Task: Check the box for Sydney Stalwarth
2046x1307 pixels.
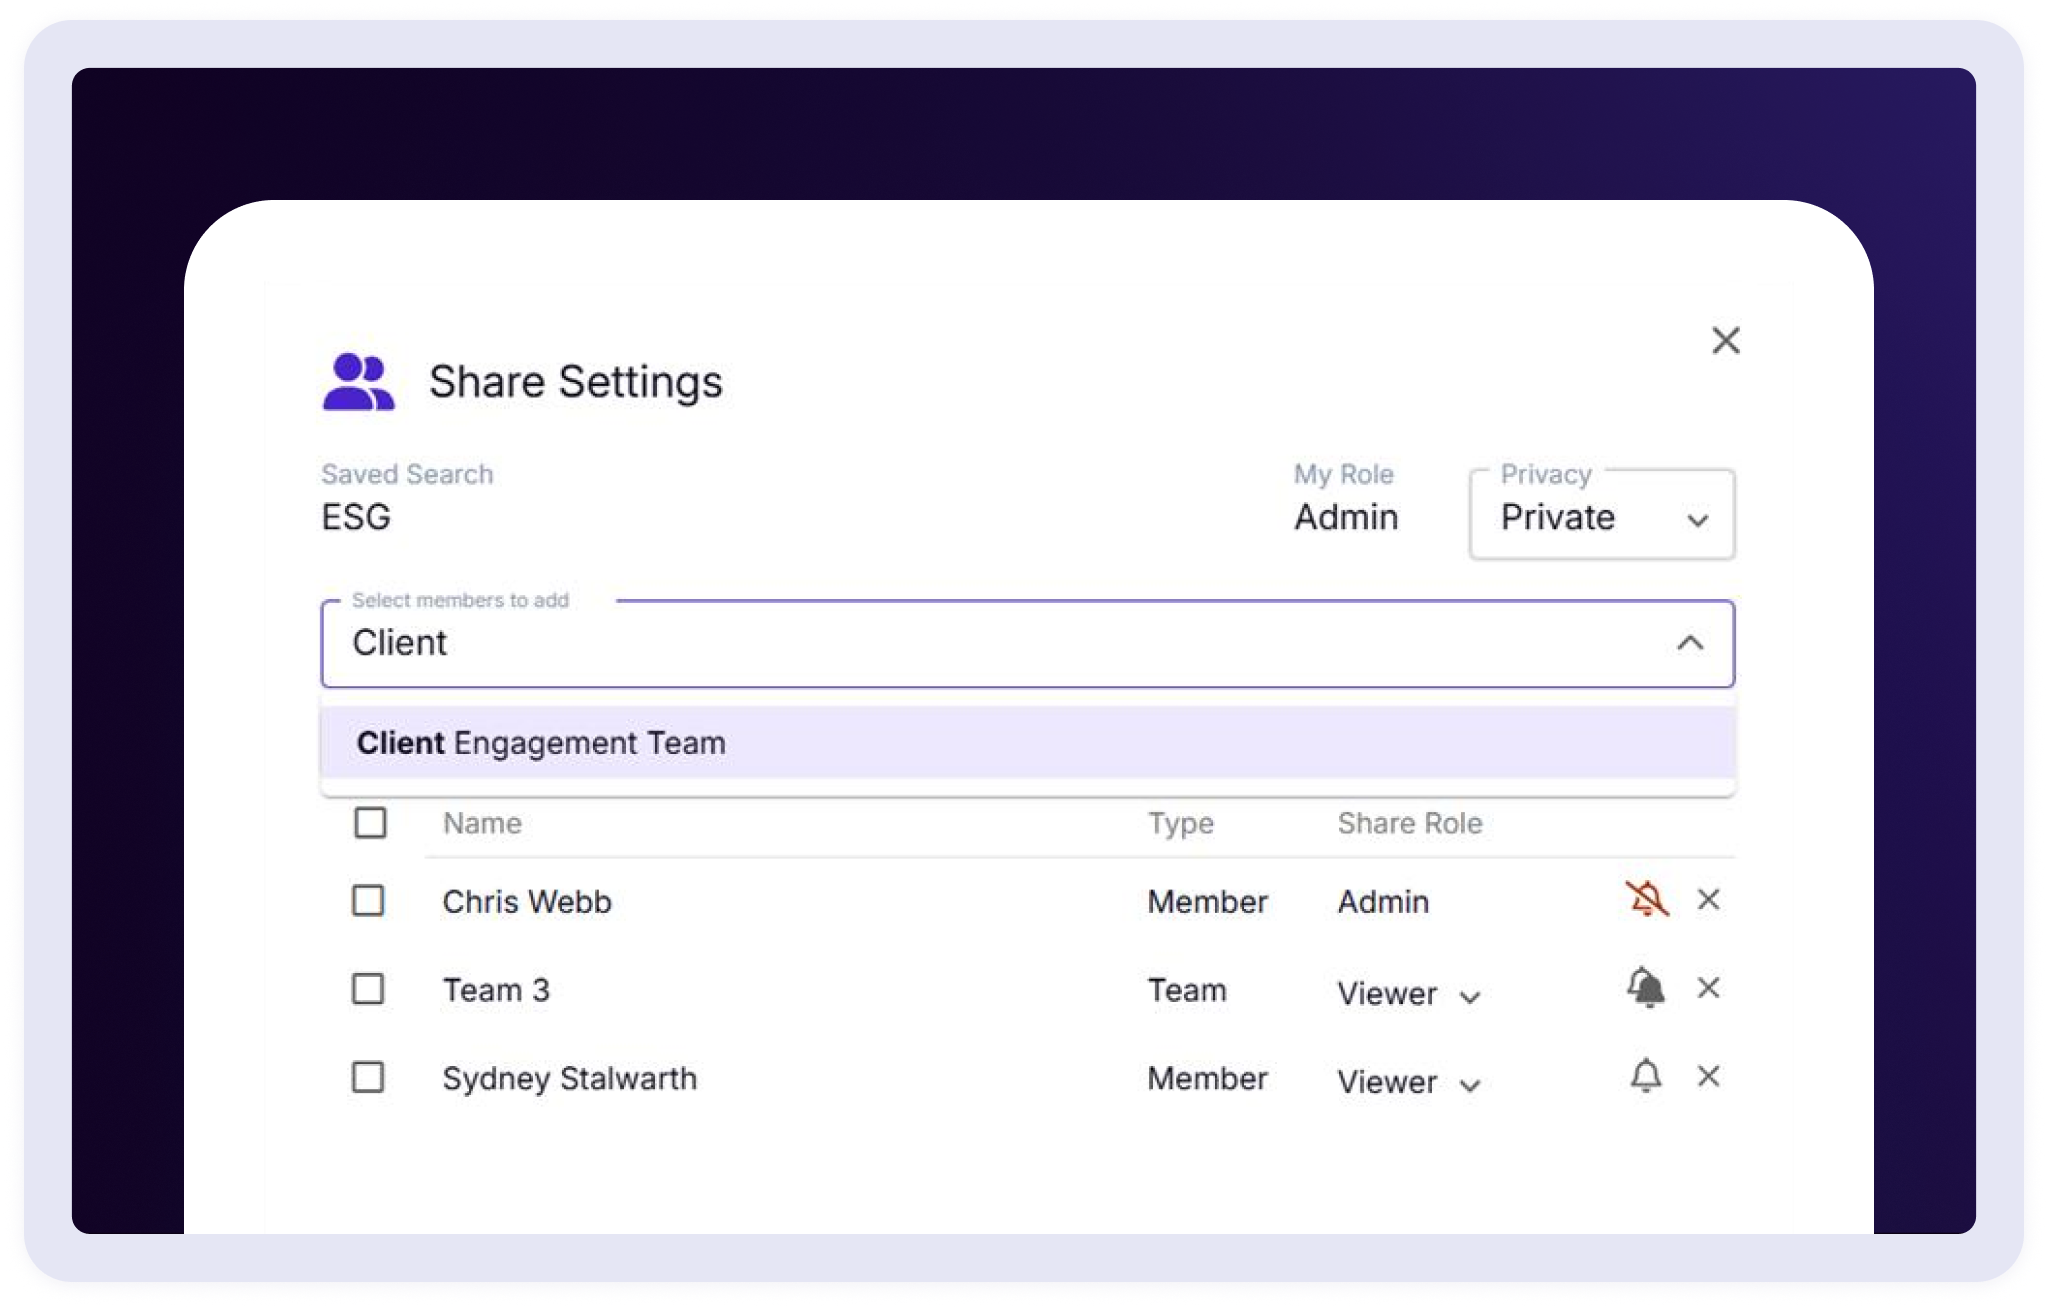Action: [x=368, y=1077]
